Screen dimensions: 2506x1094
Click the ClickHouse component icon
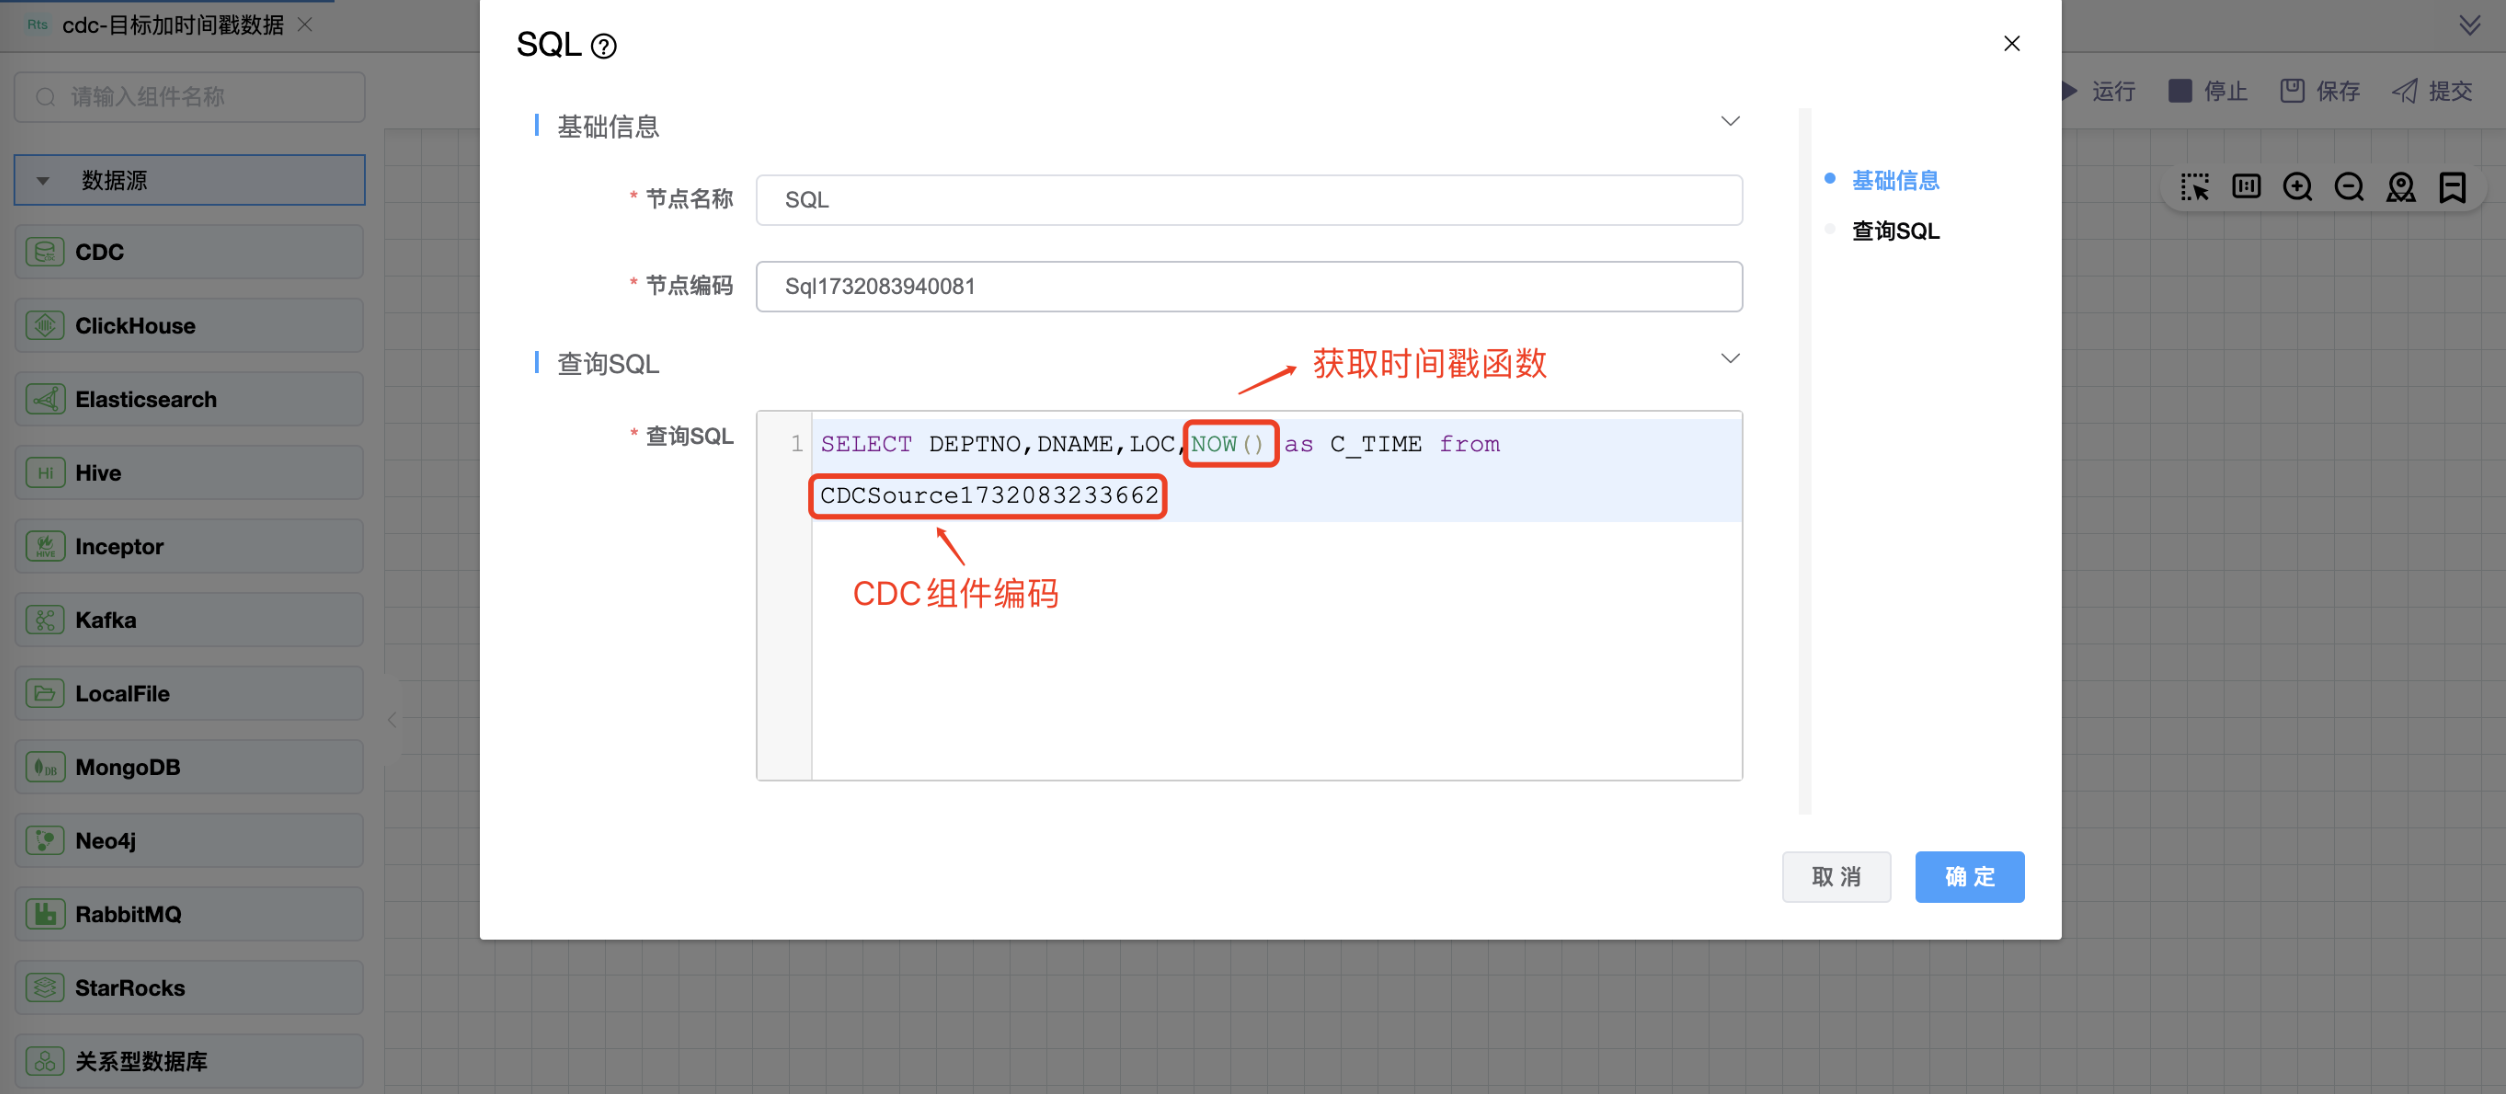click(45, 326)
